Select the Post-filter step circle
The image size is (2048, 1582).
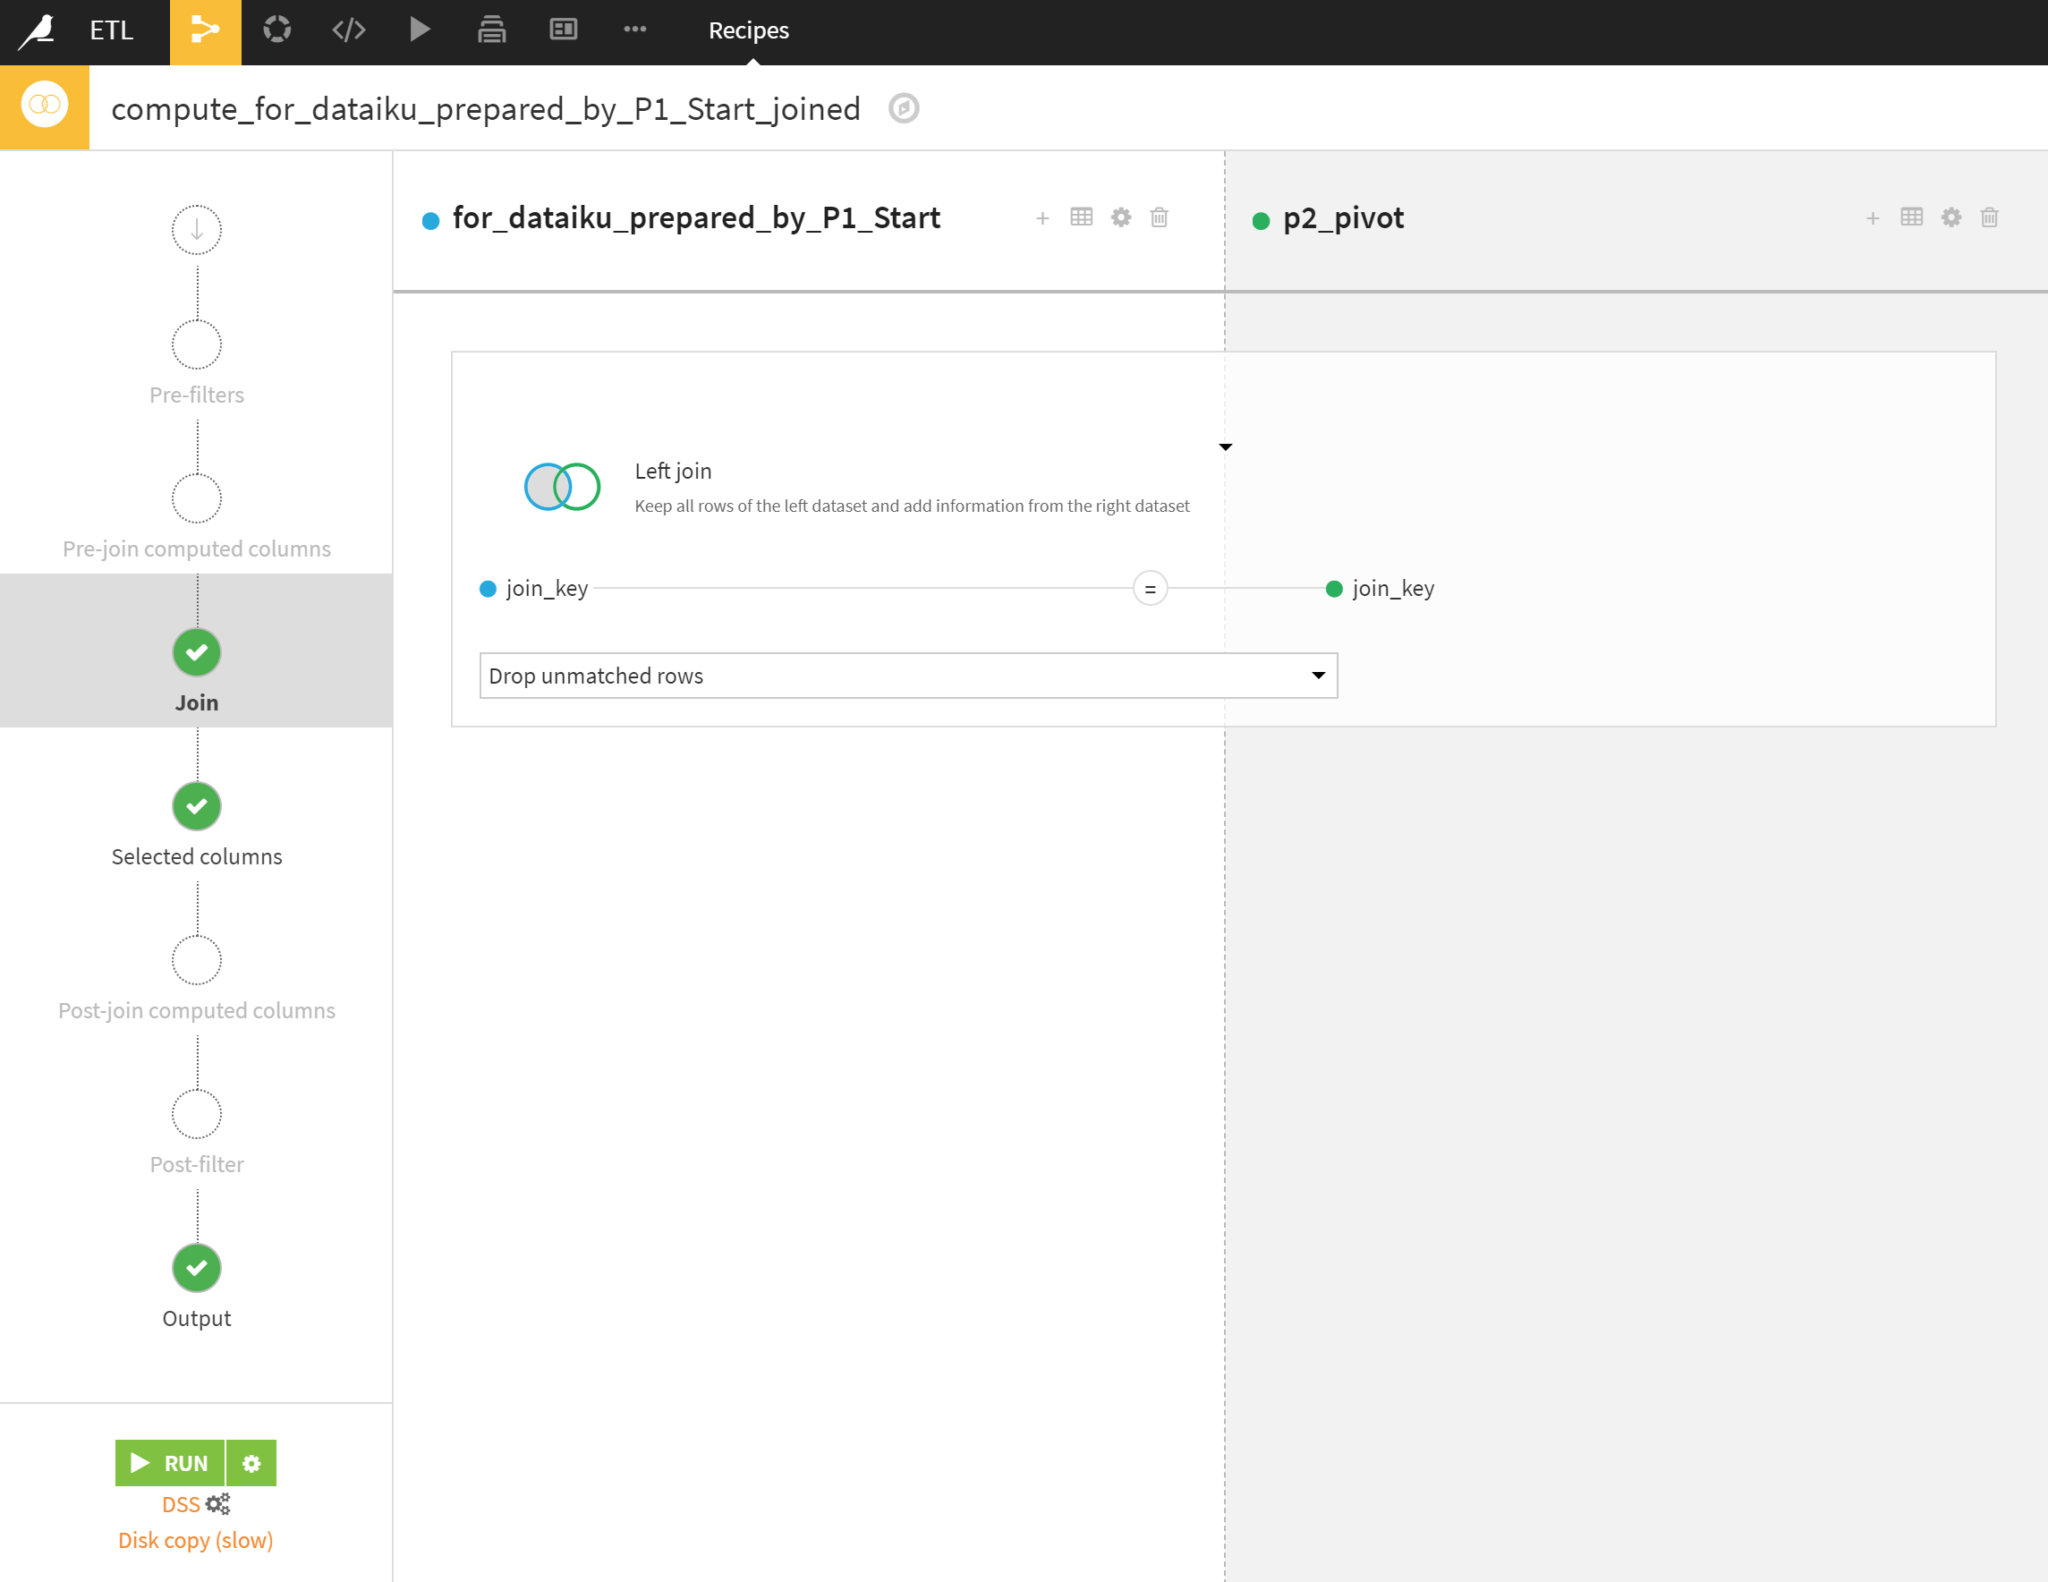coord(197,1114)
